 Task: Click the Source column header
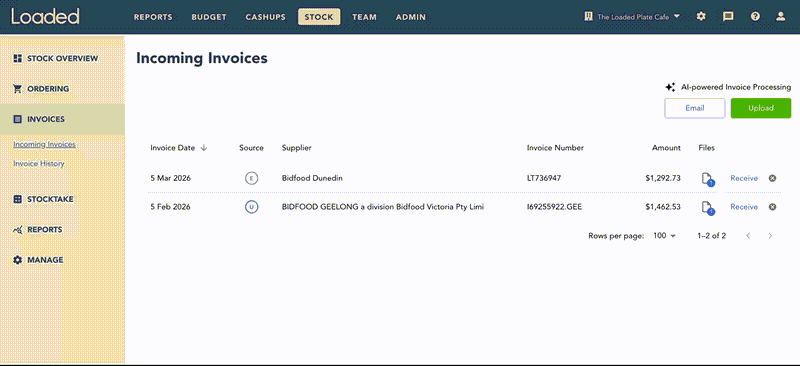251,148
